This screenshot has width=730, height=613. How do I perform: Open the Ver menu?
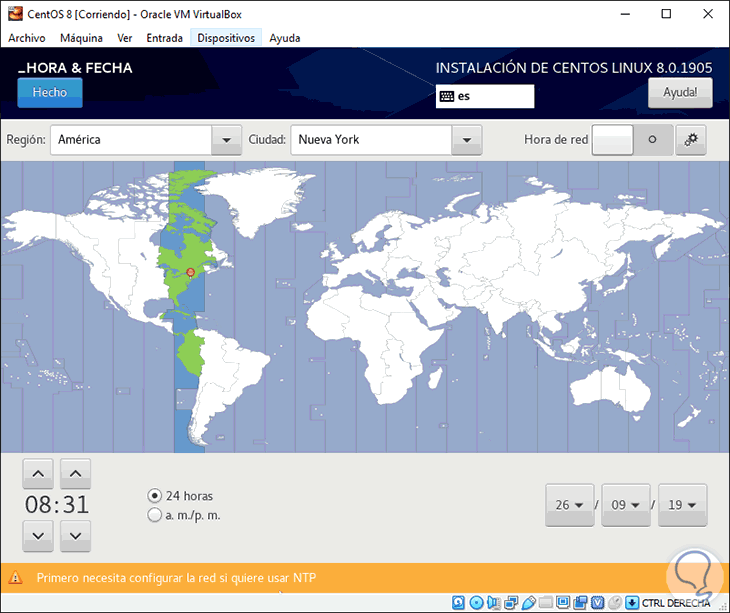click(125, 38)
